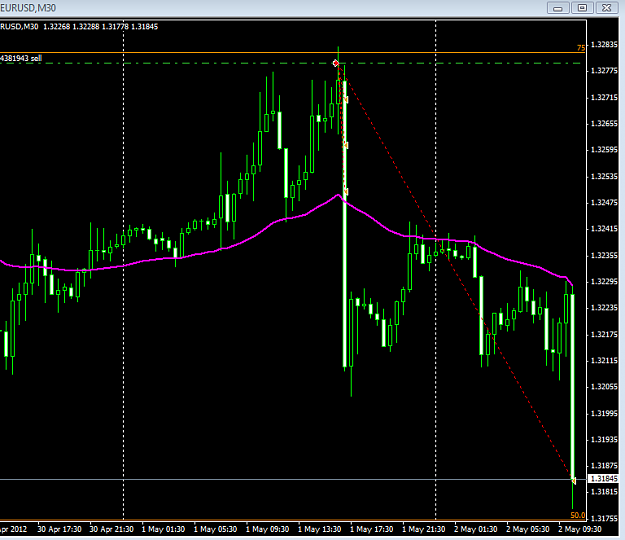Minimize the EURUSD,M30 chart window
The width and height of the screenshot is (625, 540).
coord(558,8)
